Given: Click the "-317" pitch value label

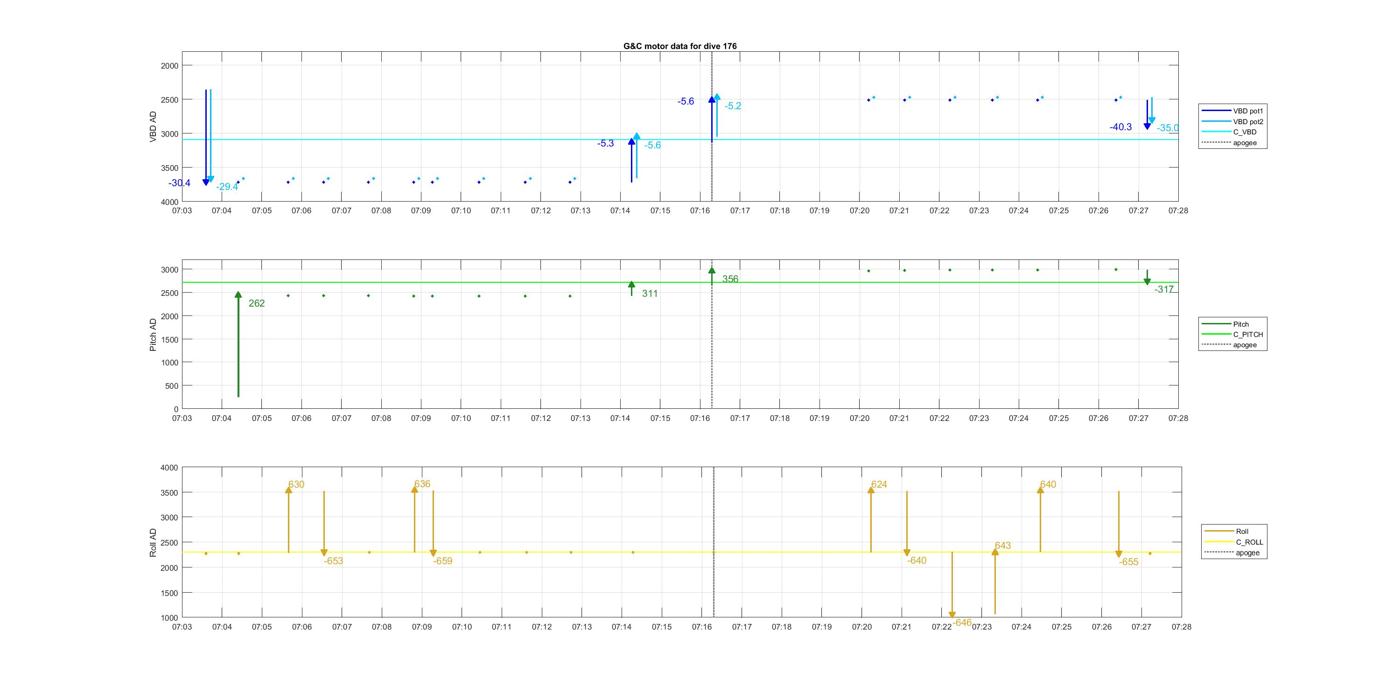Looking at the screenshot, I should coord(1164,289).
